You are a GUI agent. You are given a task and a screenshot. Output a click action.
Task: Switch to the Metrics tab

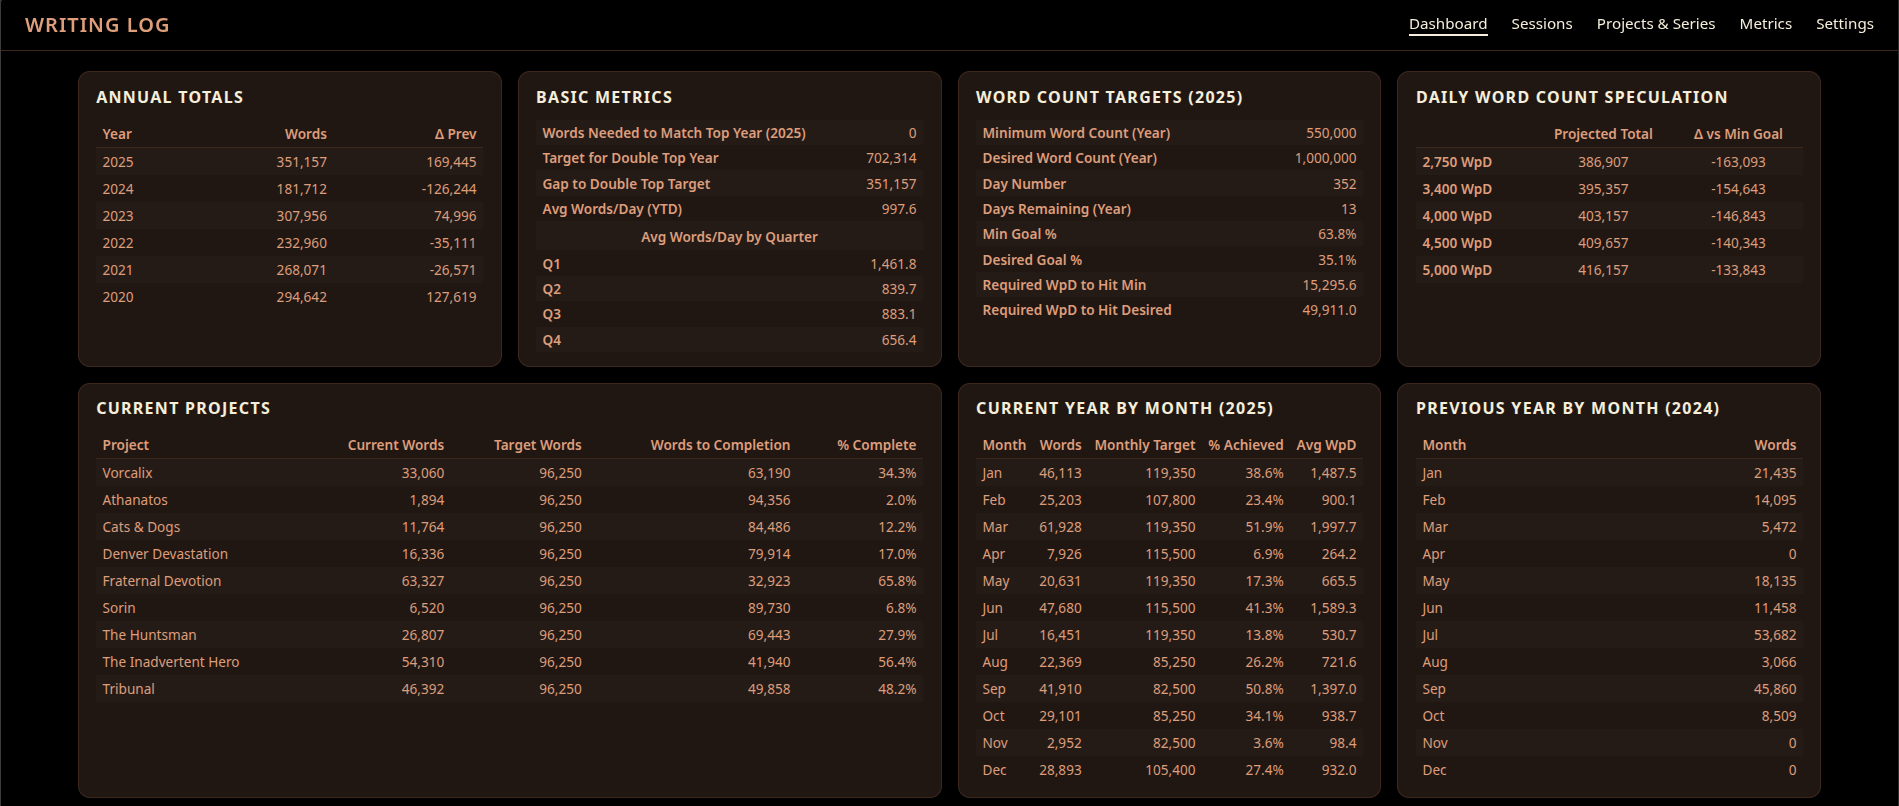[x=1765, y=24]
